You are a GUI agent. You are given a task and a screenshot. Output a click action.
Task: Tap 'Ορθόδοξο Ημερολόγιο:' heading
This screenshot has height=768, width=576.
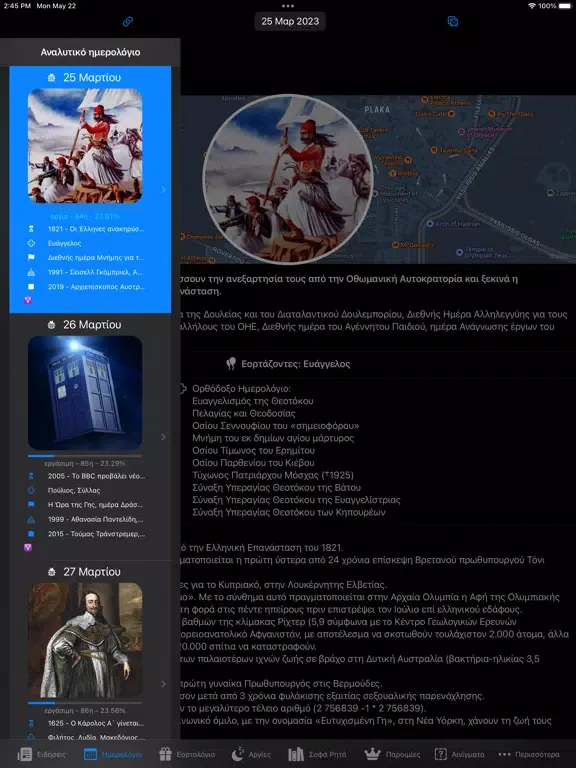click(241, 389)
